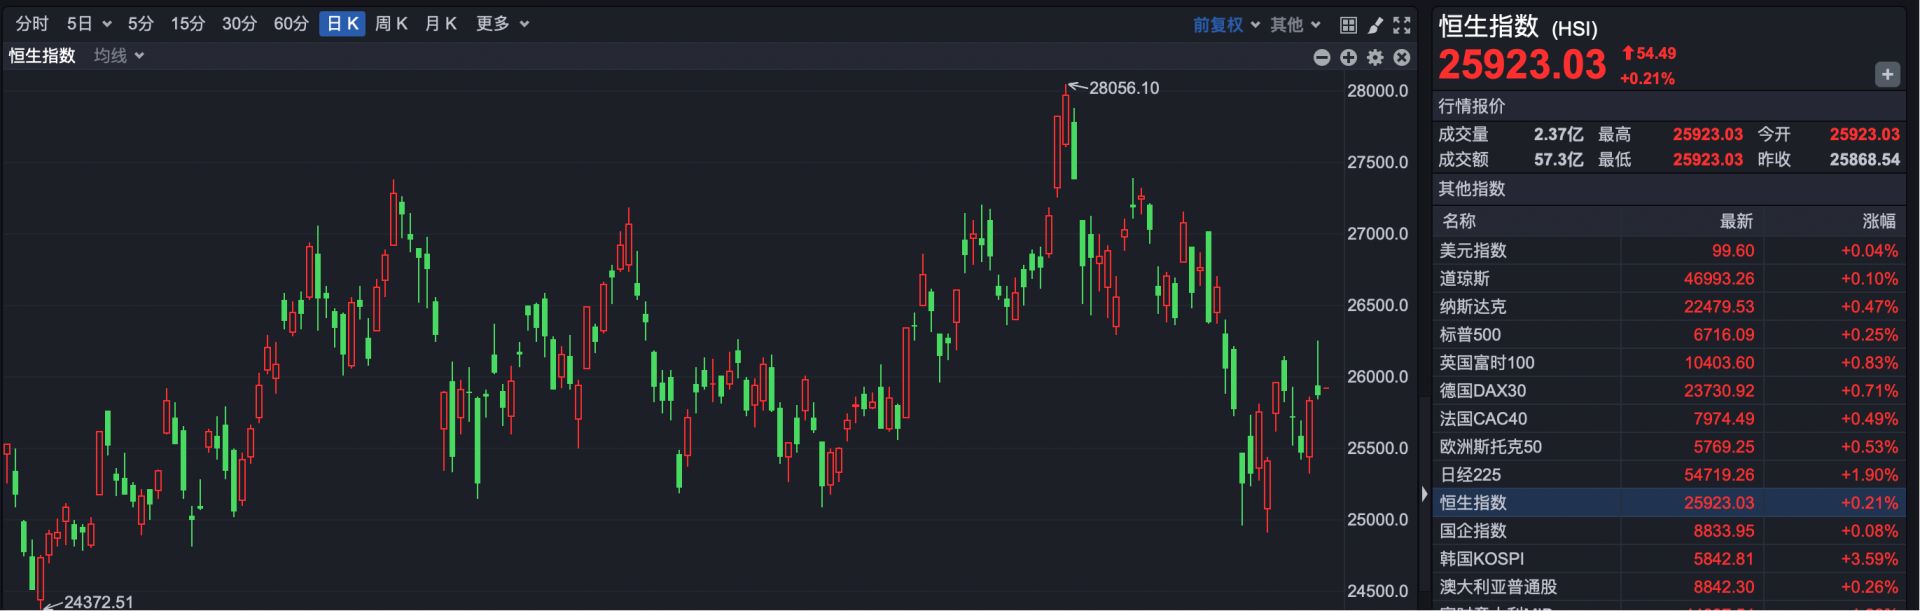Open chart indicator settings gear
The image size is (1920, 611).
[x=1375, y=58]
